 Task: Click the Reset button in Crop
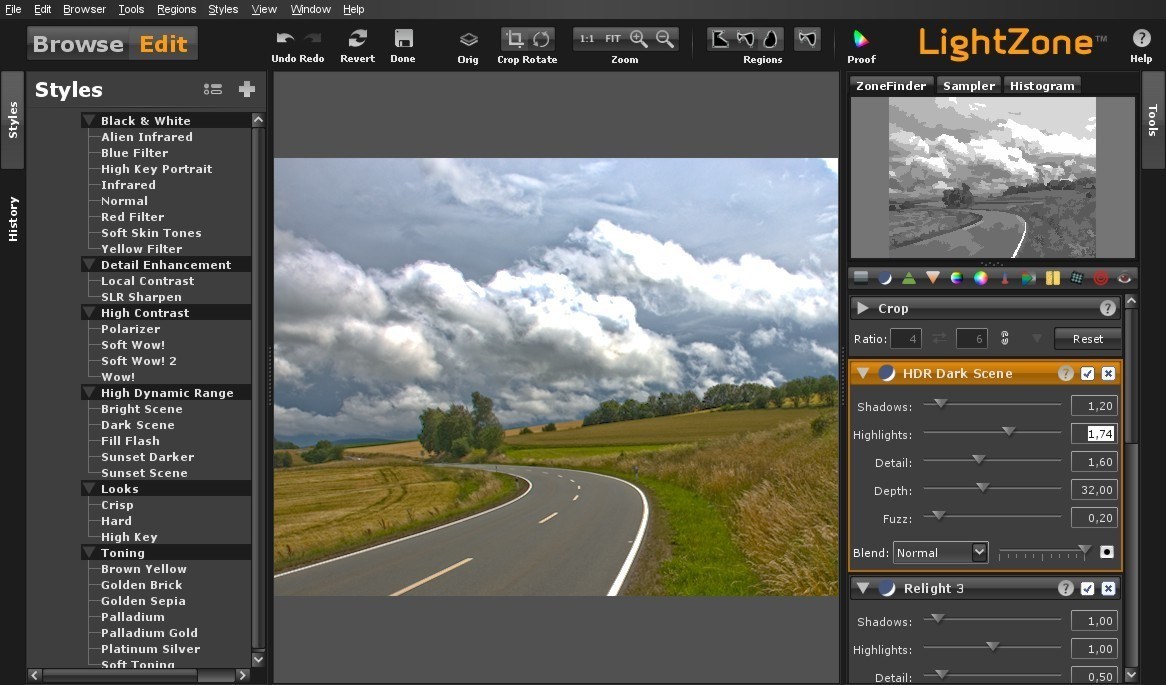point(1087,339)
